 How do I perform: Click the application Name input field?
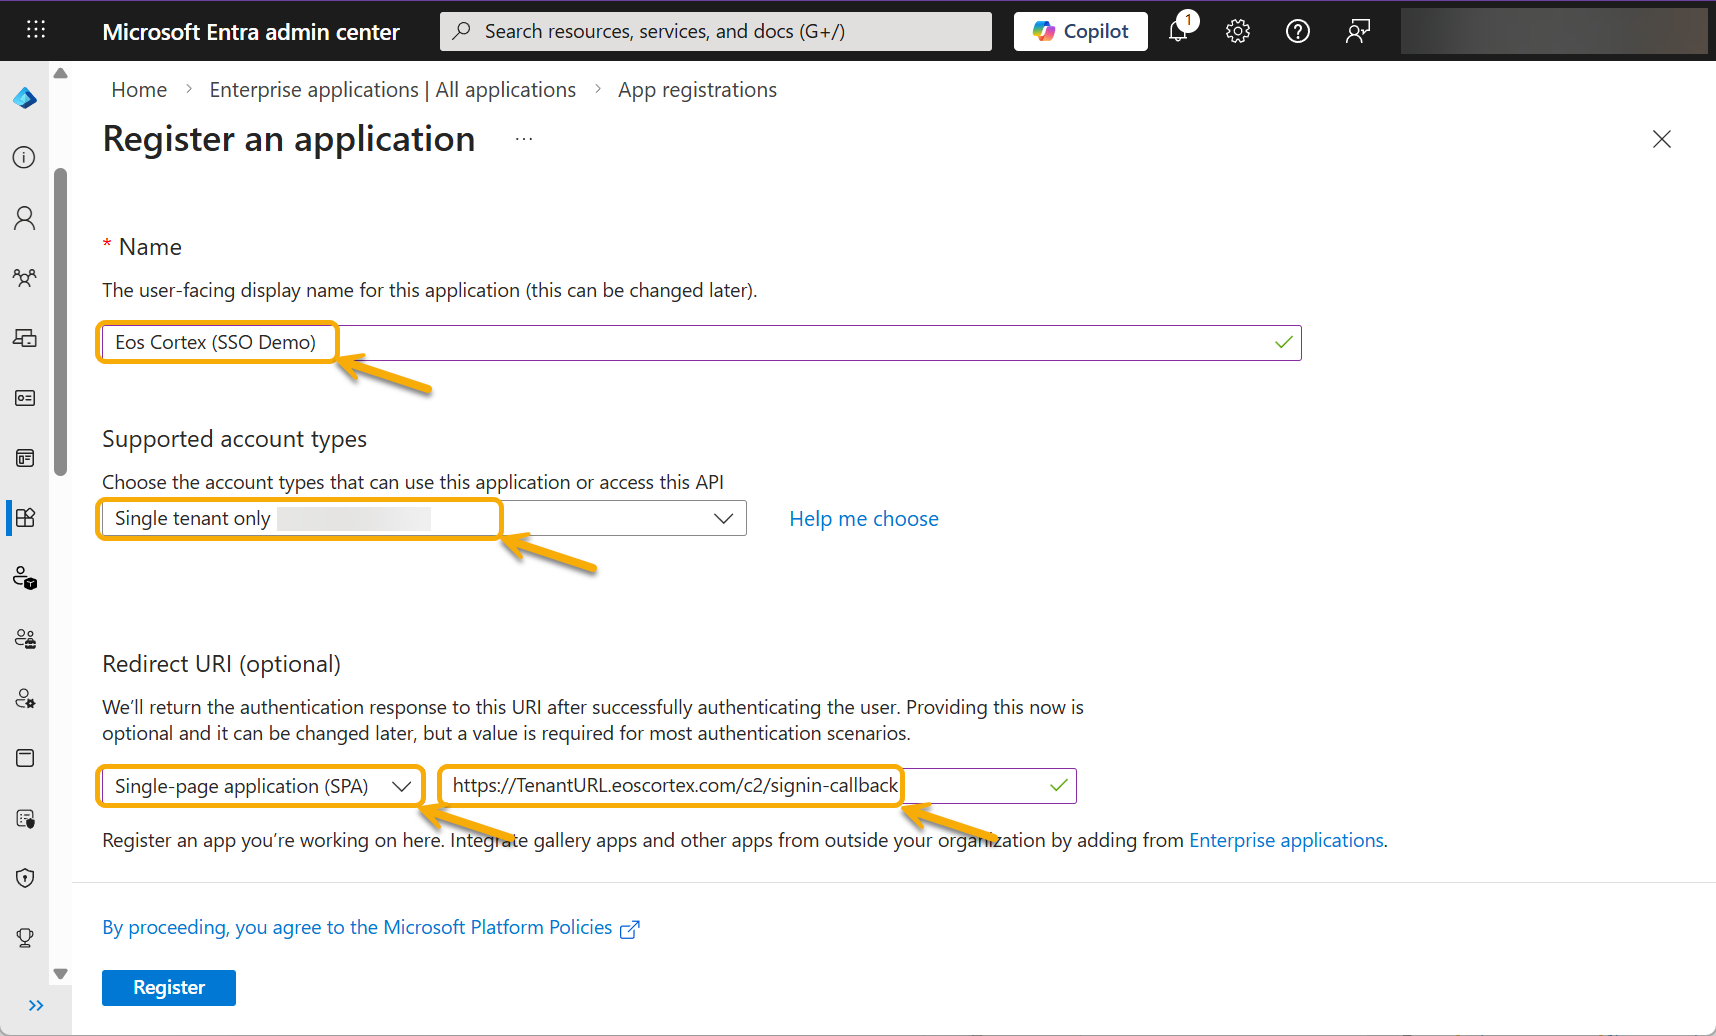701,343
